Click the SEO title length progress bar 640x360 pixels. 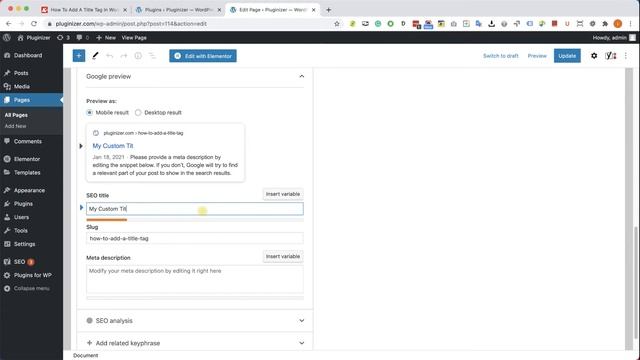195,220
